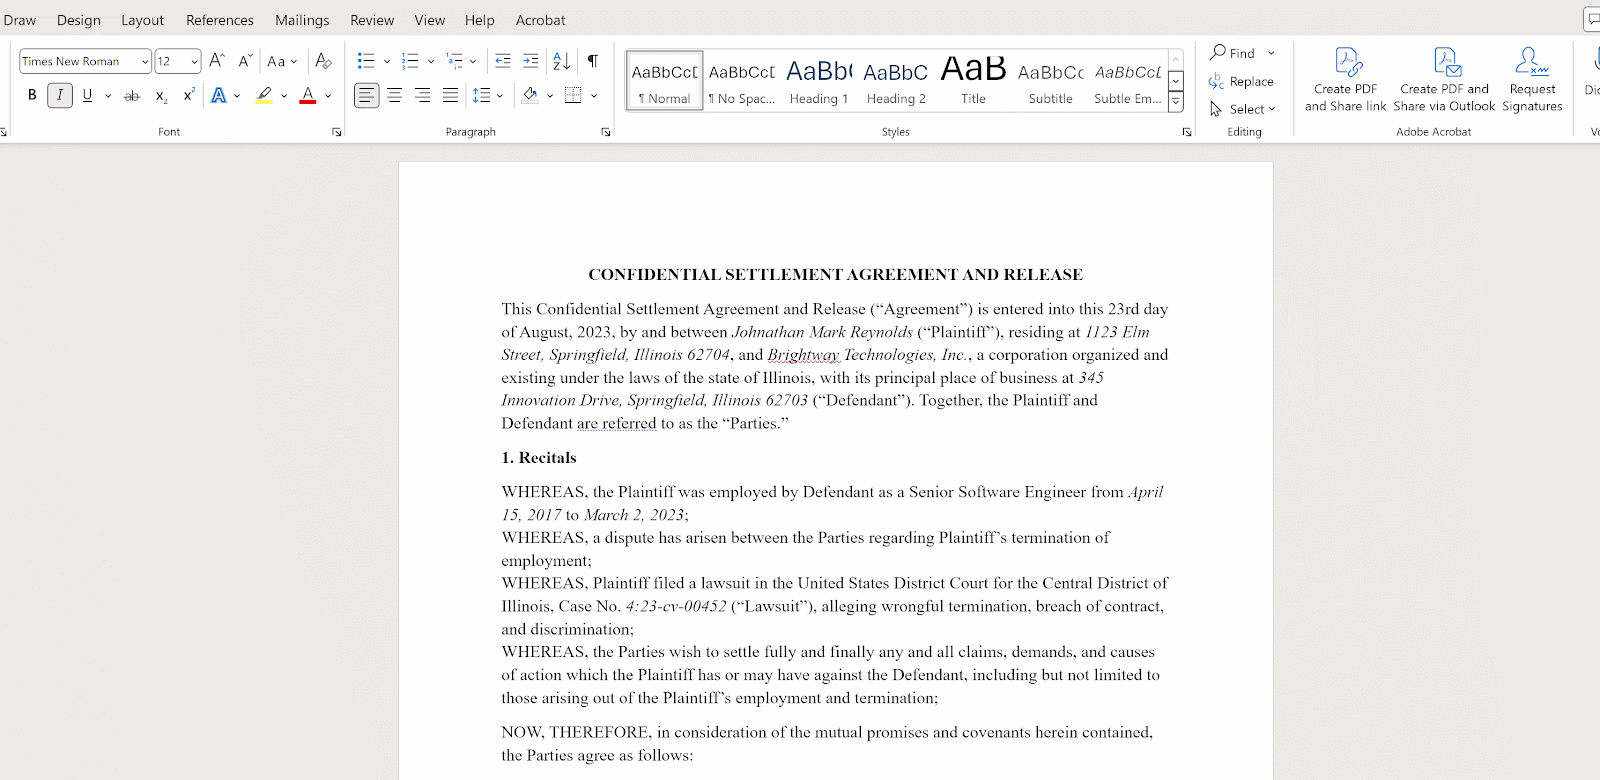The image size is (1600, 780).
Task: Click Find in Editing group
Action: pyautogui.click(x=1232, y=53)
